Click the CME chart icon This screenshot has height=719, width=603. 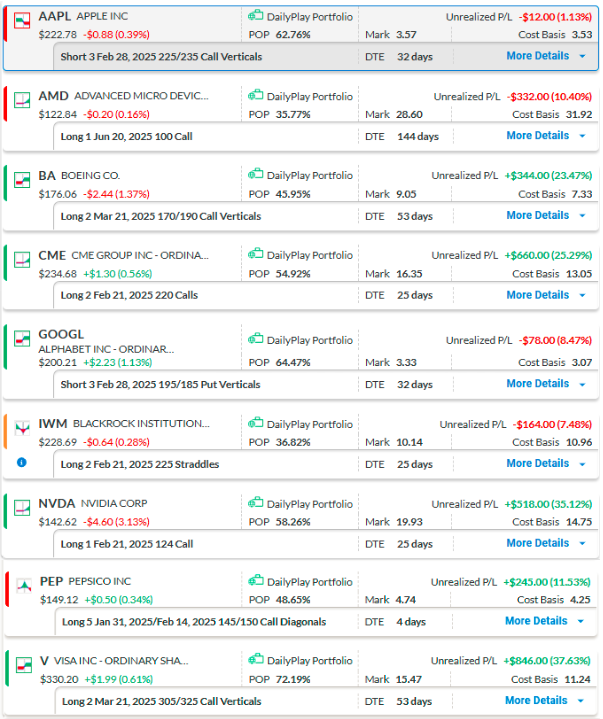(x=22, y=260)
